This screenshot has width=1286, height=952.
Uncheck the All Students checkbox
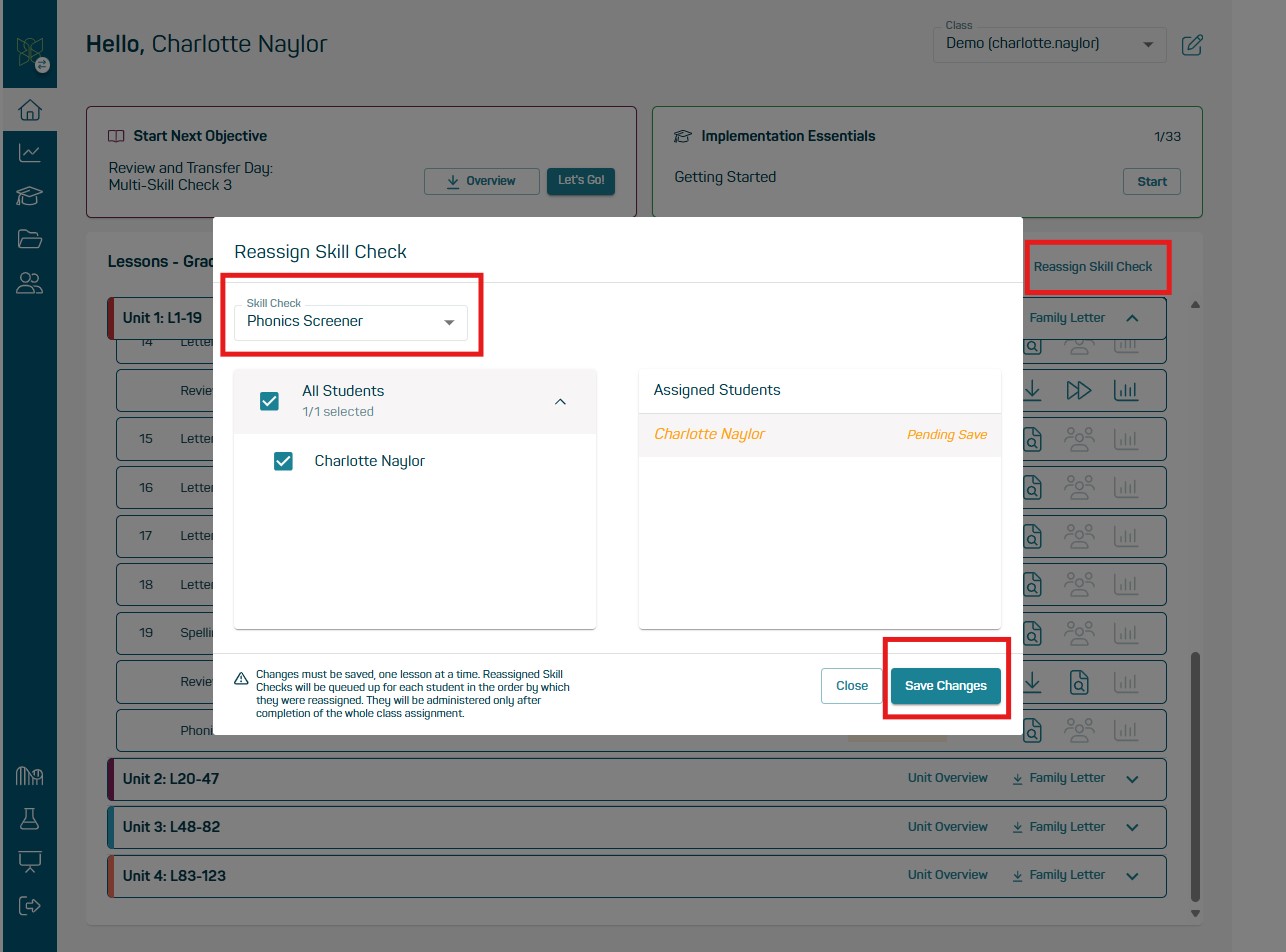click(269, 400)
